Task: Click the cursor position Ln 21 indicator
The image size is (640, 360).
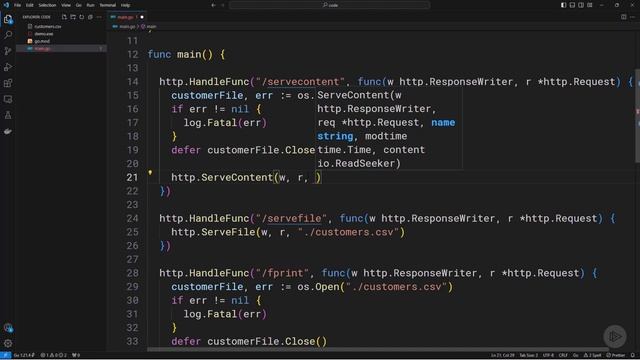Action: (502, 356)
